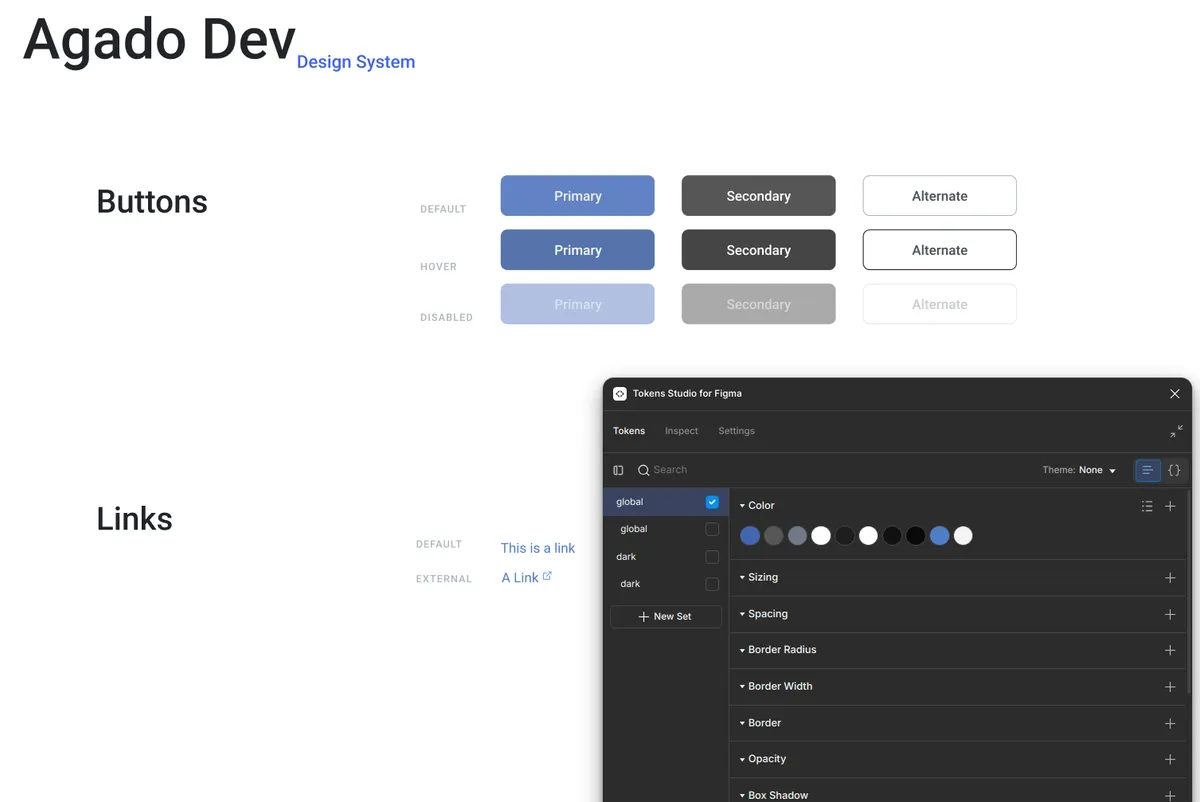Collapse the Border Radius section

click(x=744, y=650)
